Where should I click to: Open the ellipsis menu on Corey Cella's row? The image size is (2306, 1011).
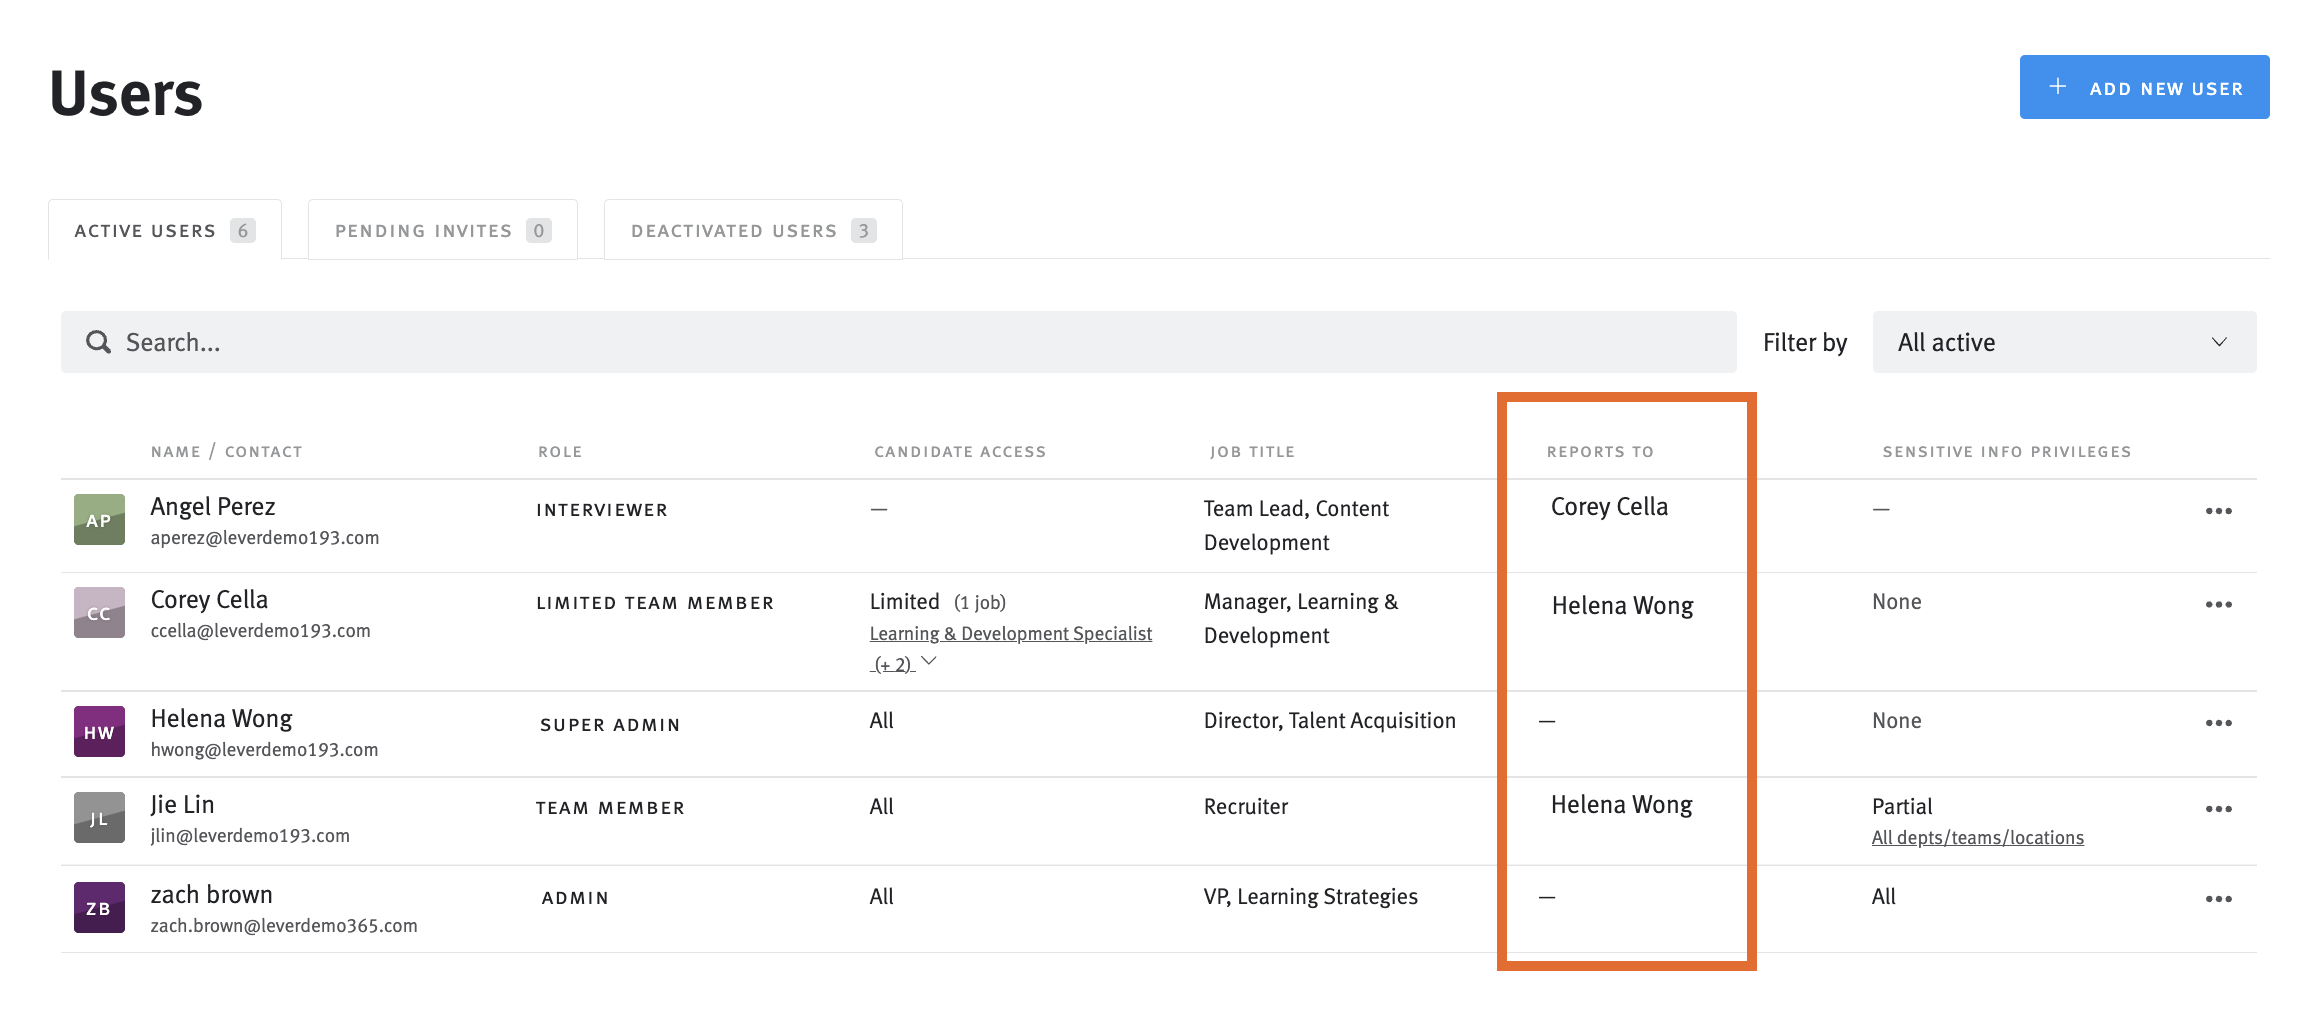tap(2219, 604)
